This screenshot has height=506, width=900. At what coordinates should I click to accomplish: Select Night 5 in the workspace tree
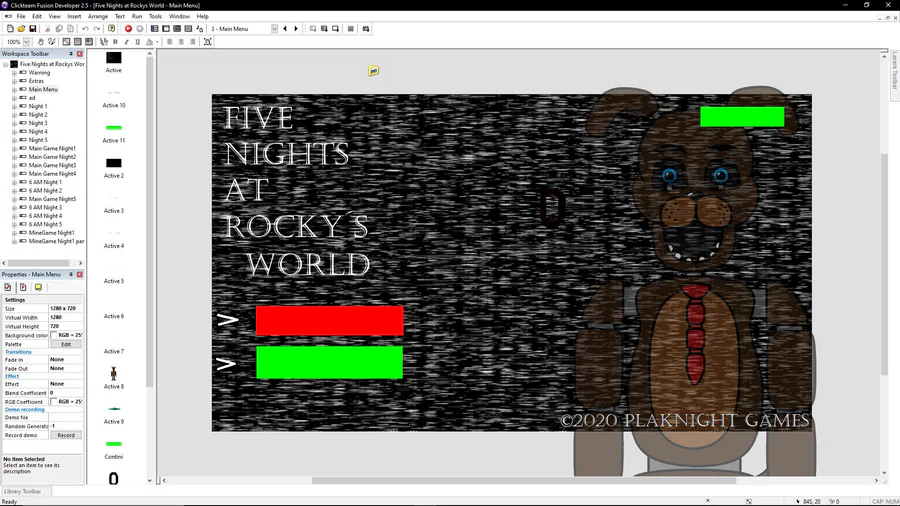(x=38, y=140)
